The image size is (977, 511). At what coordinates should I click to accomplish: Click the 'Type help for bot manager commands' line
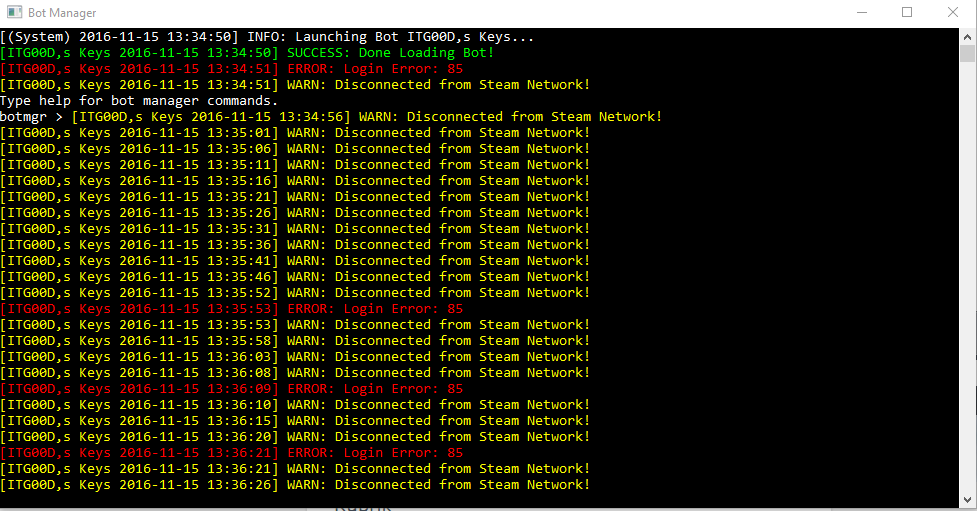[x=139, y=101]
